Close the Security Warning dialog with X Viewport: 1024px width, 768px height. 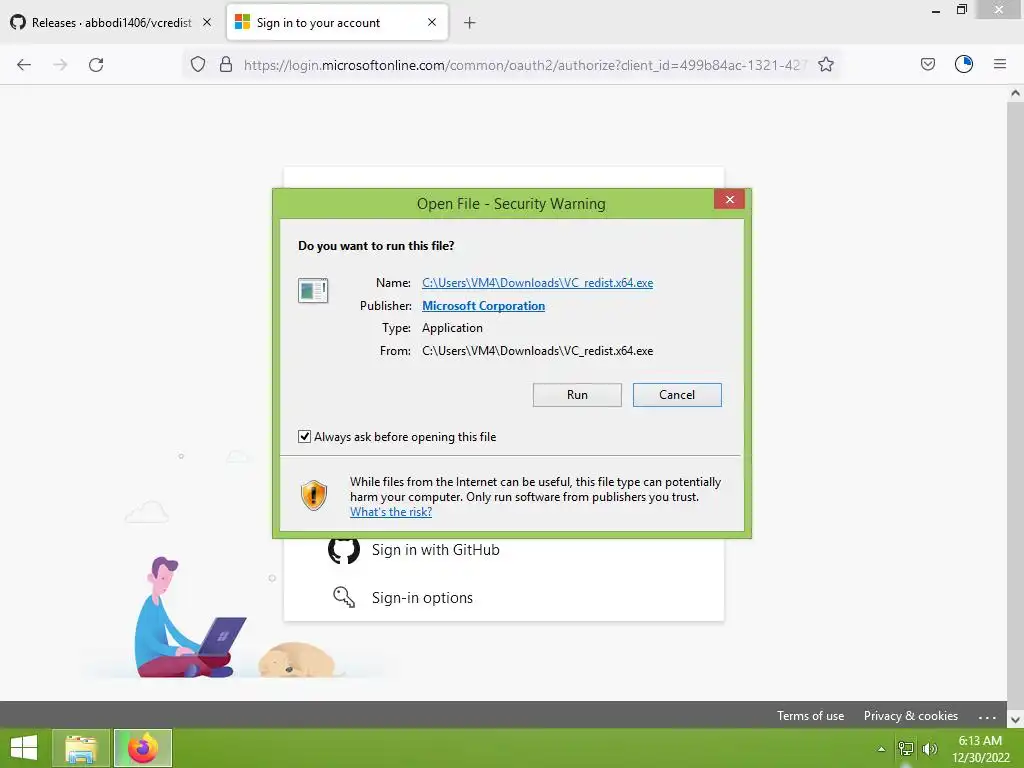(x=729, y=199)
